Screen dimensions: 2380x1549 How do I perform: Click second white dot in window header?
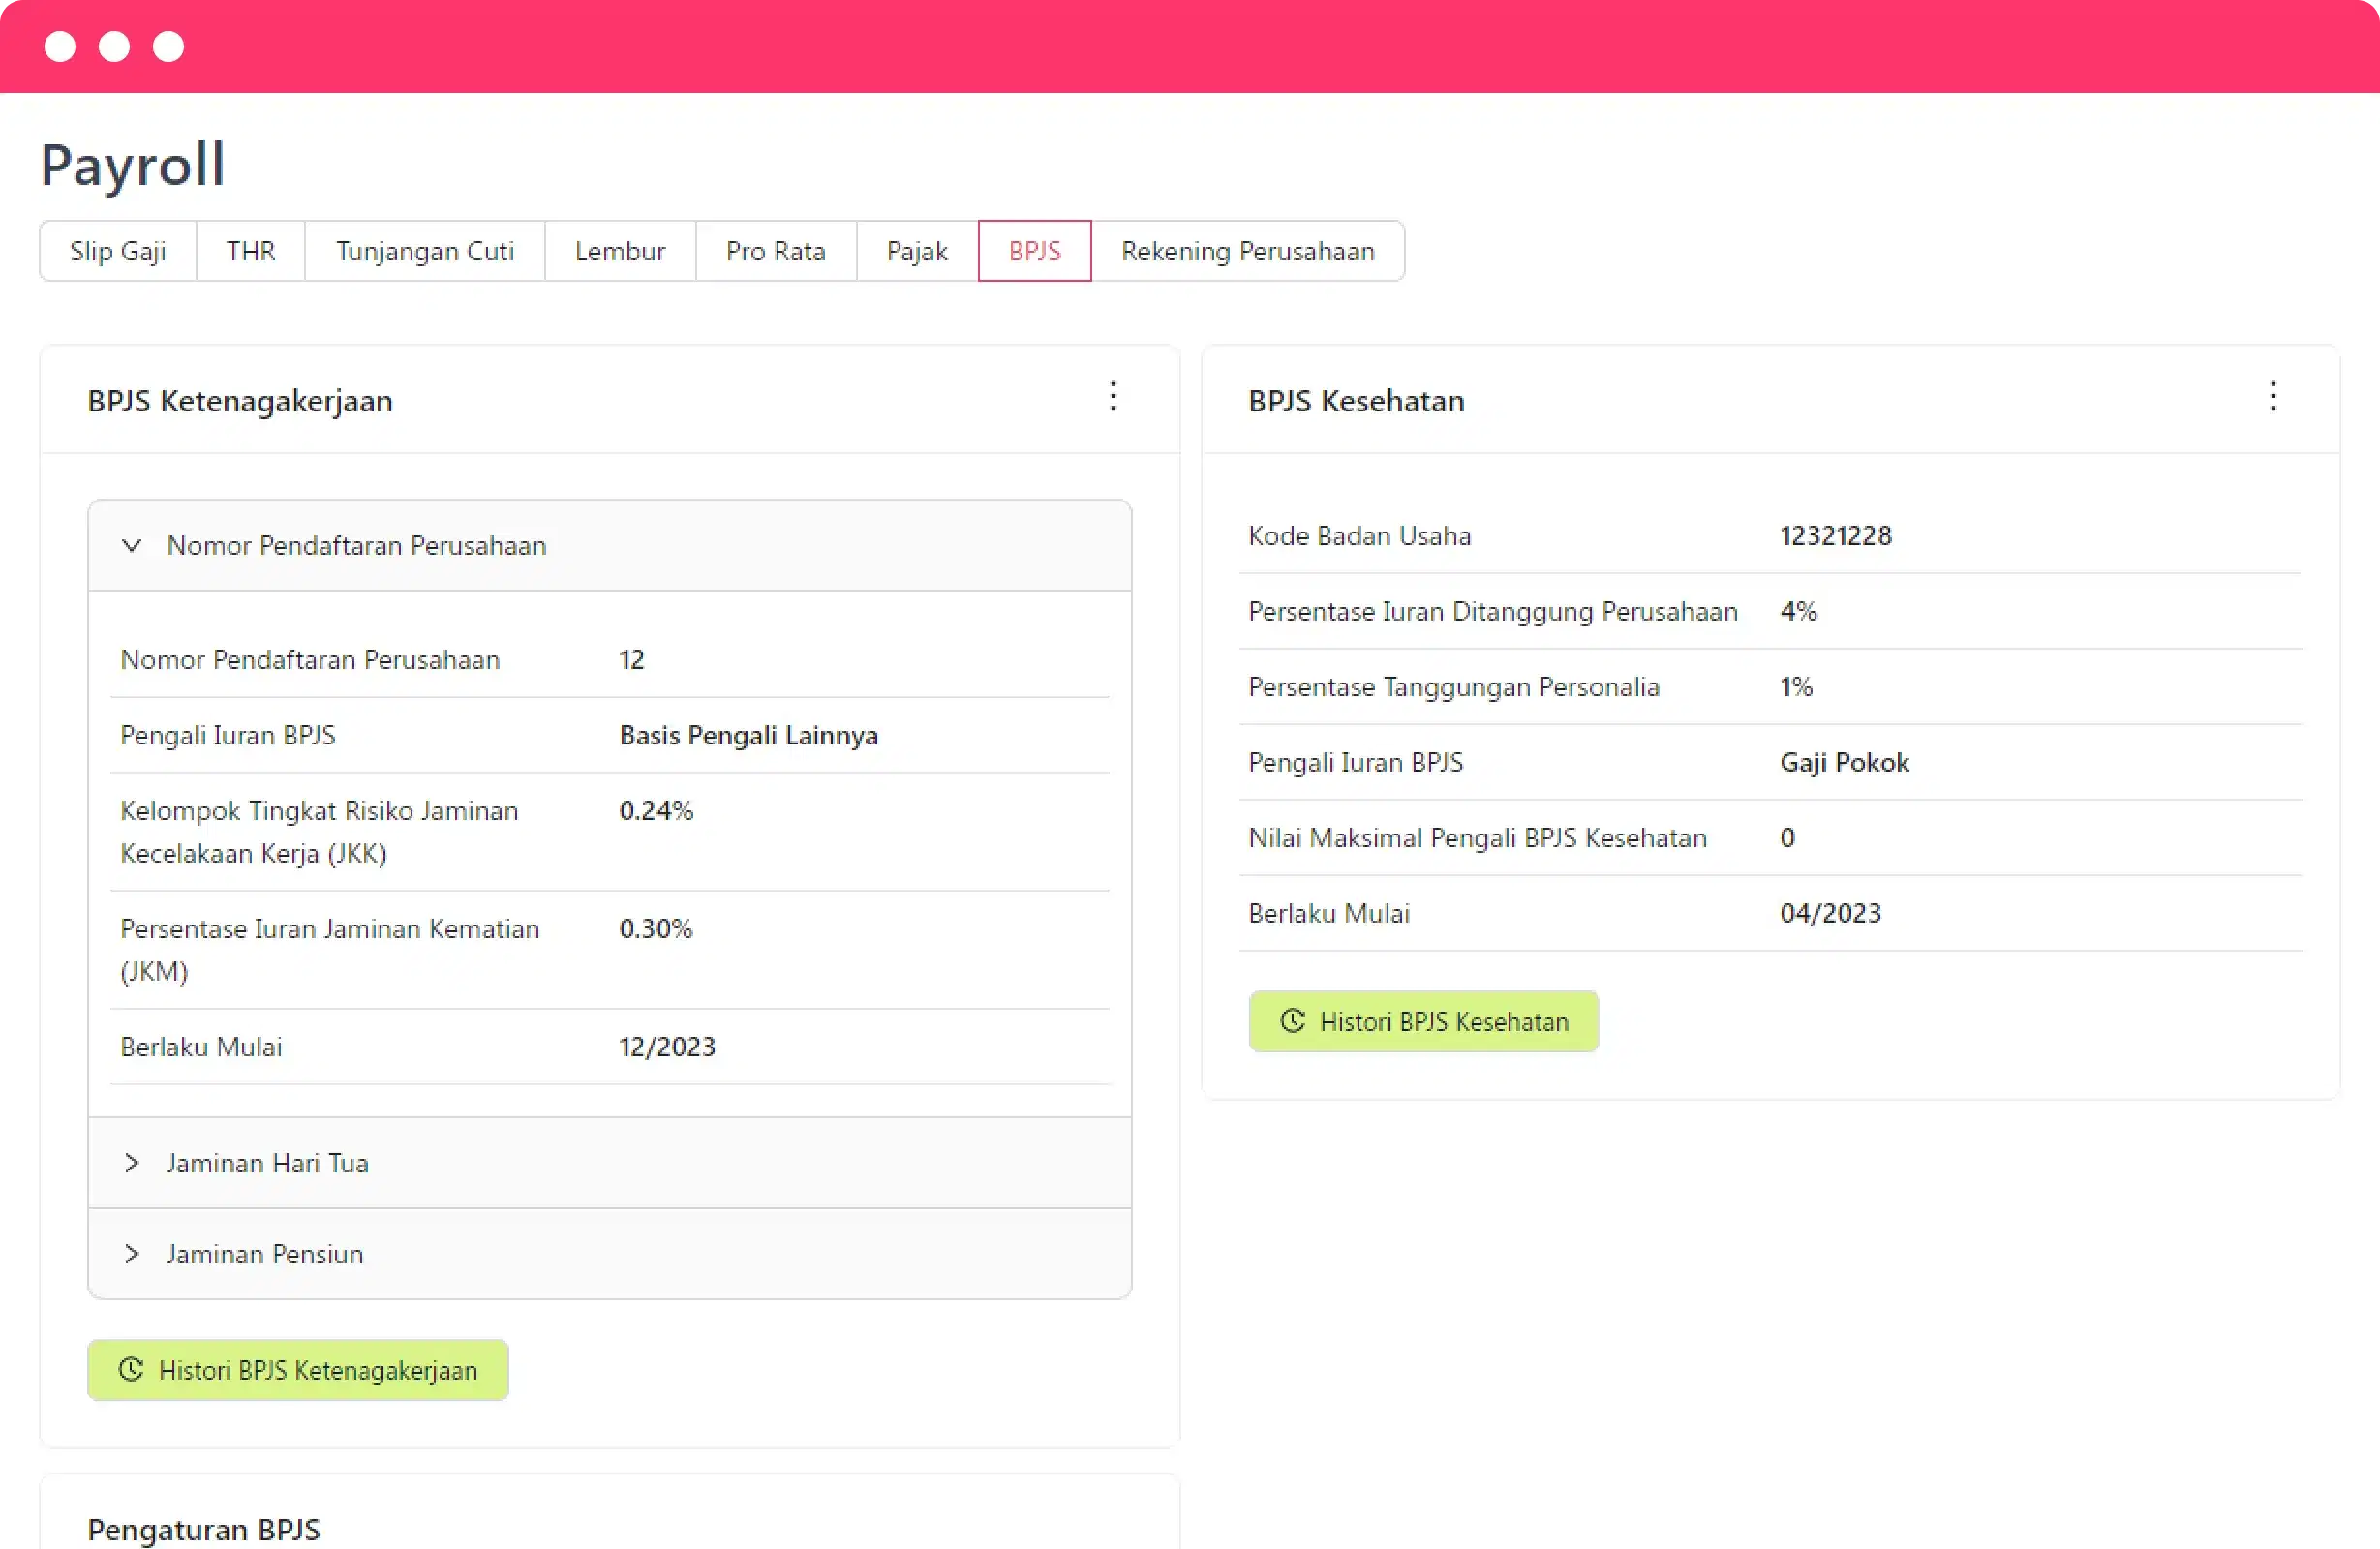(x=114, y=47)
